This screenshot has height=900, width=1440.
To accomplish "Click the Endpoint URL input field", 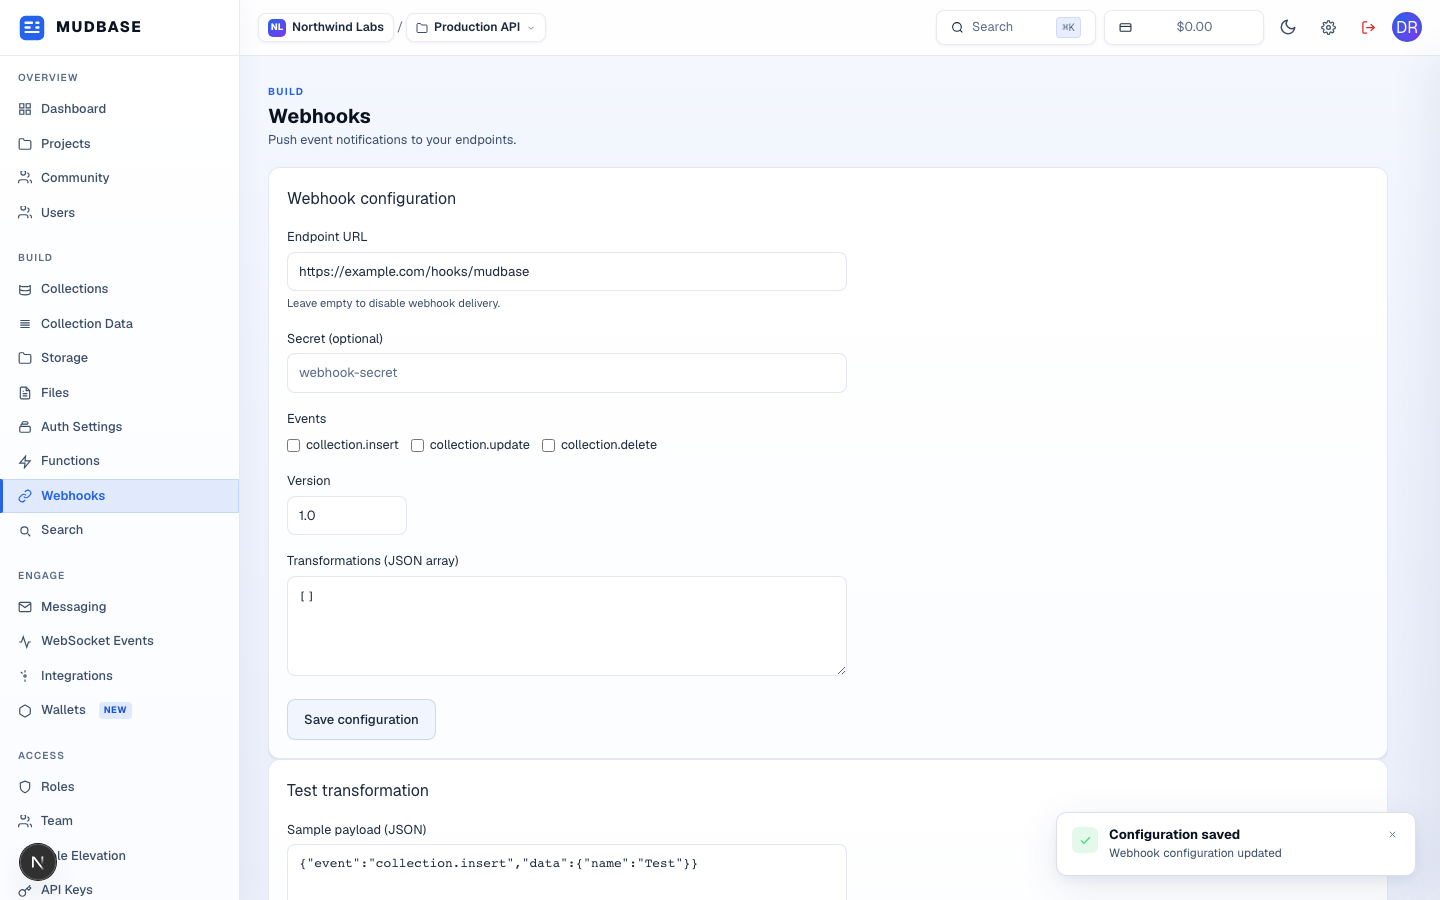I will (x=567, y=272).
